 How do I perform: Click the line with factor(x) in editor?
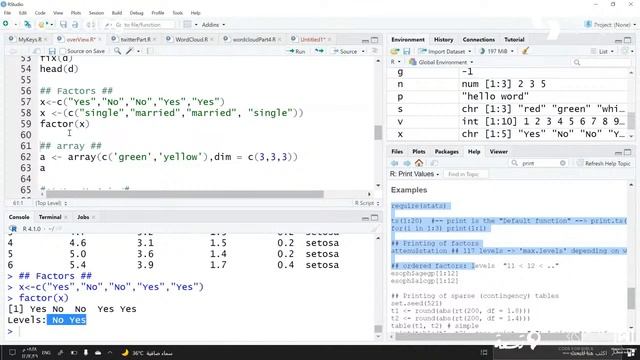coord(64,124)
